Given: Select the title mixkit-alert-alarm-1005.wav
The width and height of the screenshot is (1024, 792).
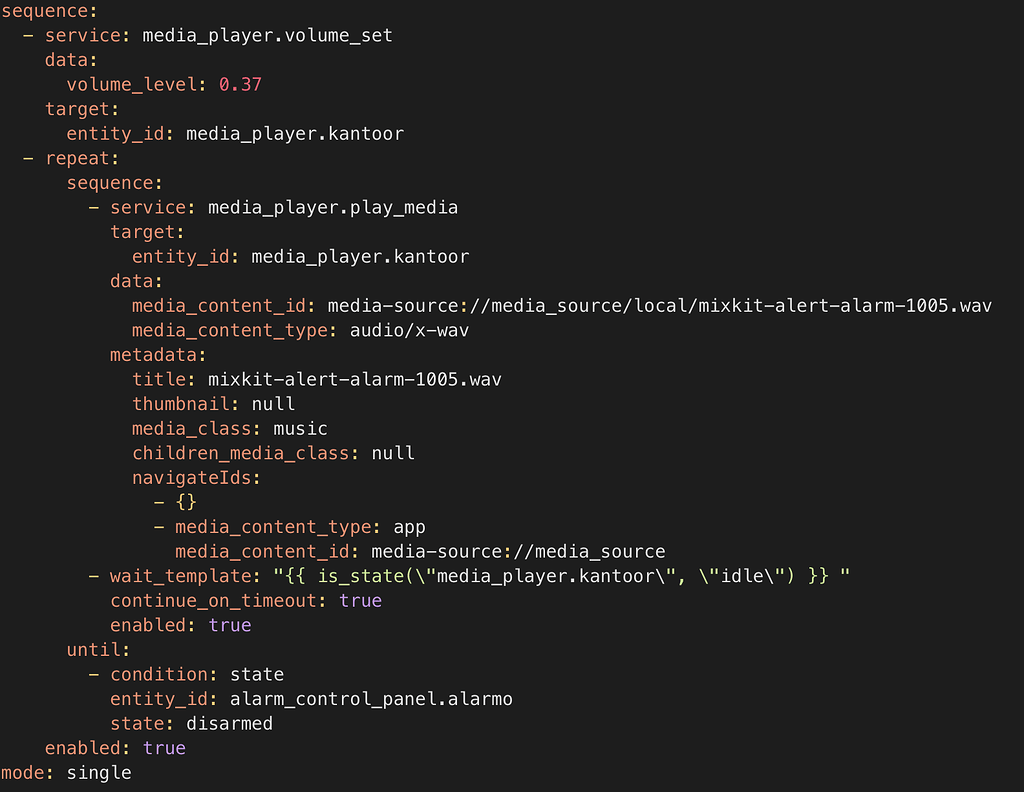Looking at the screenshot, I should (x=354, y=379).
